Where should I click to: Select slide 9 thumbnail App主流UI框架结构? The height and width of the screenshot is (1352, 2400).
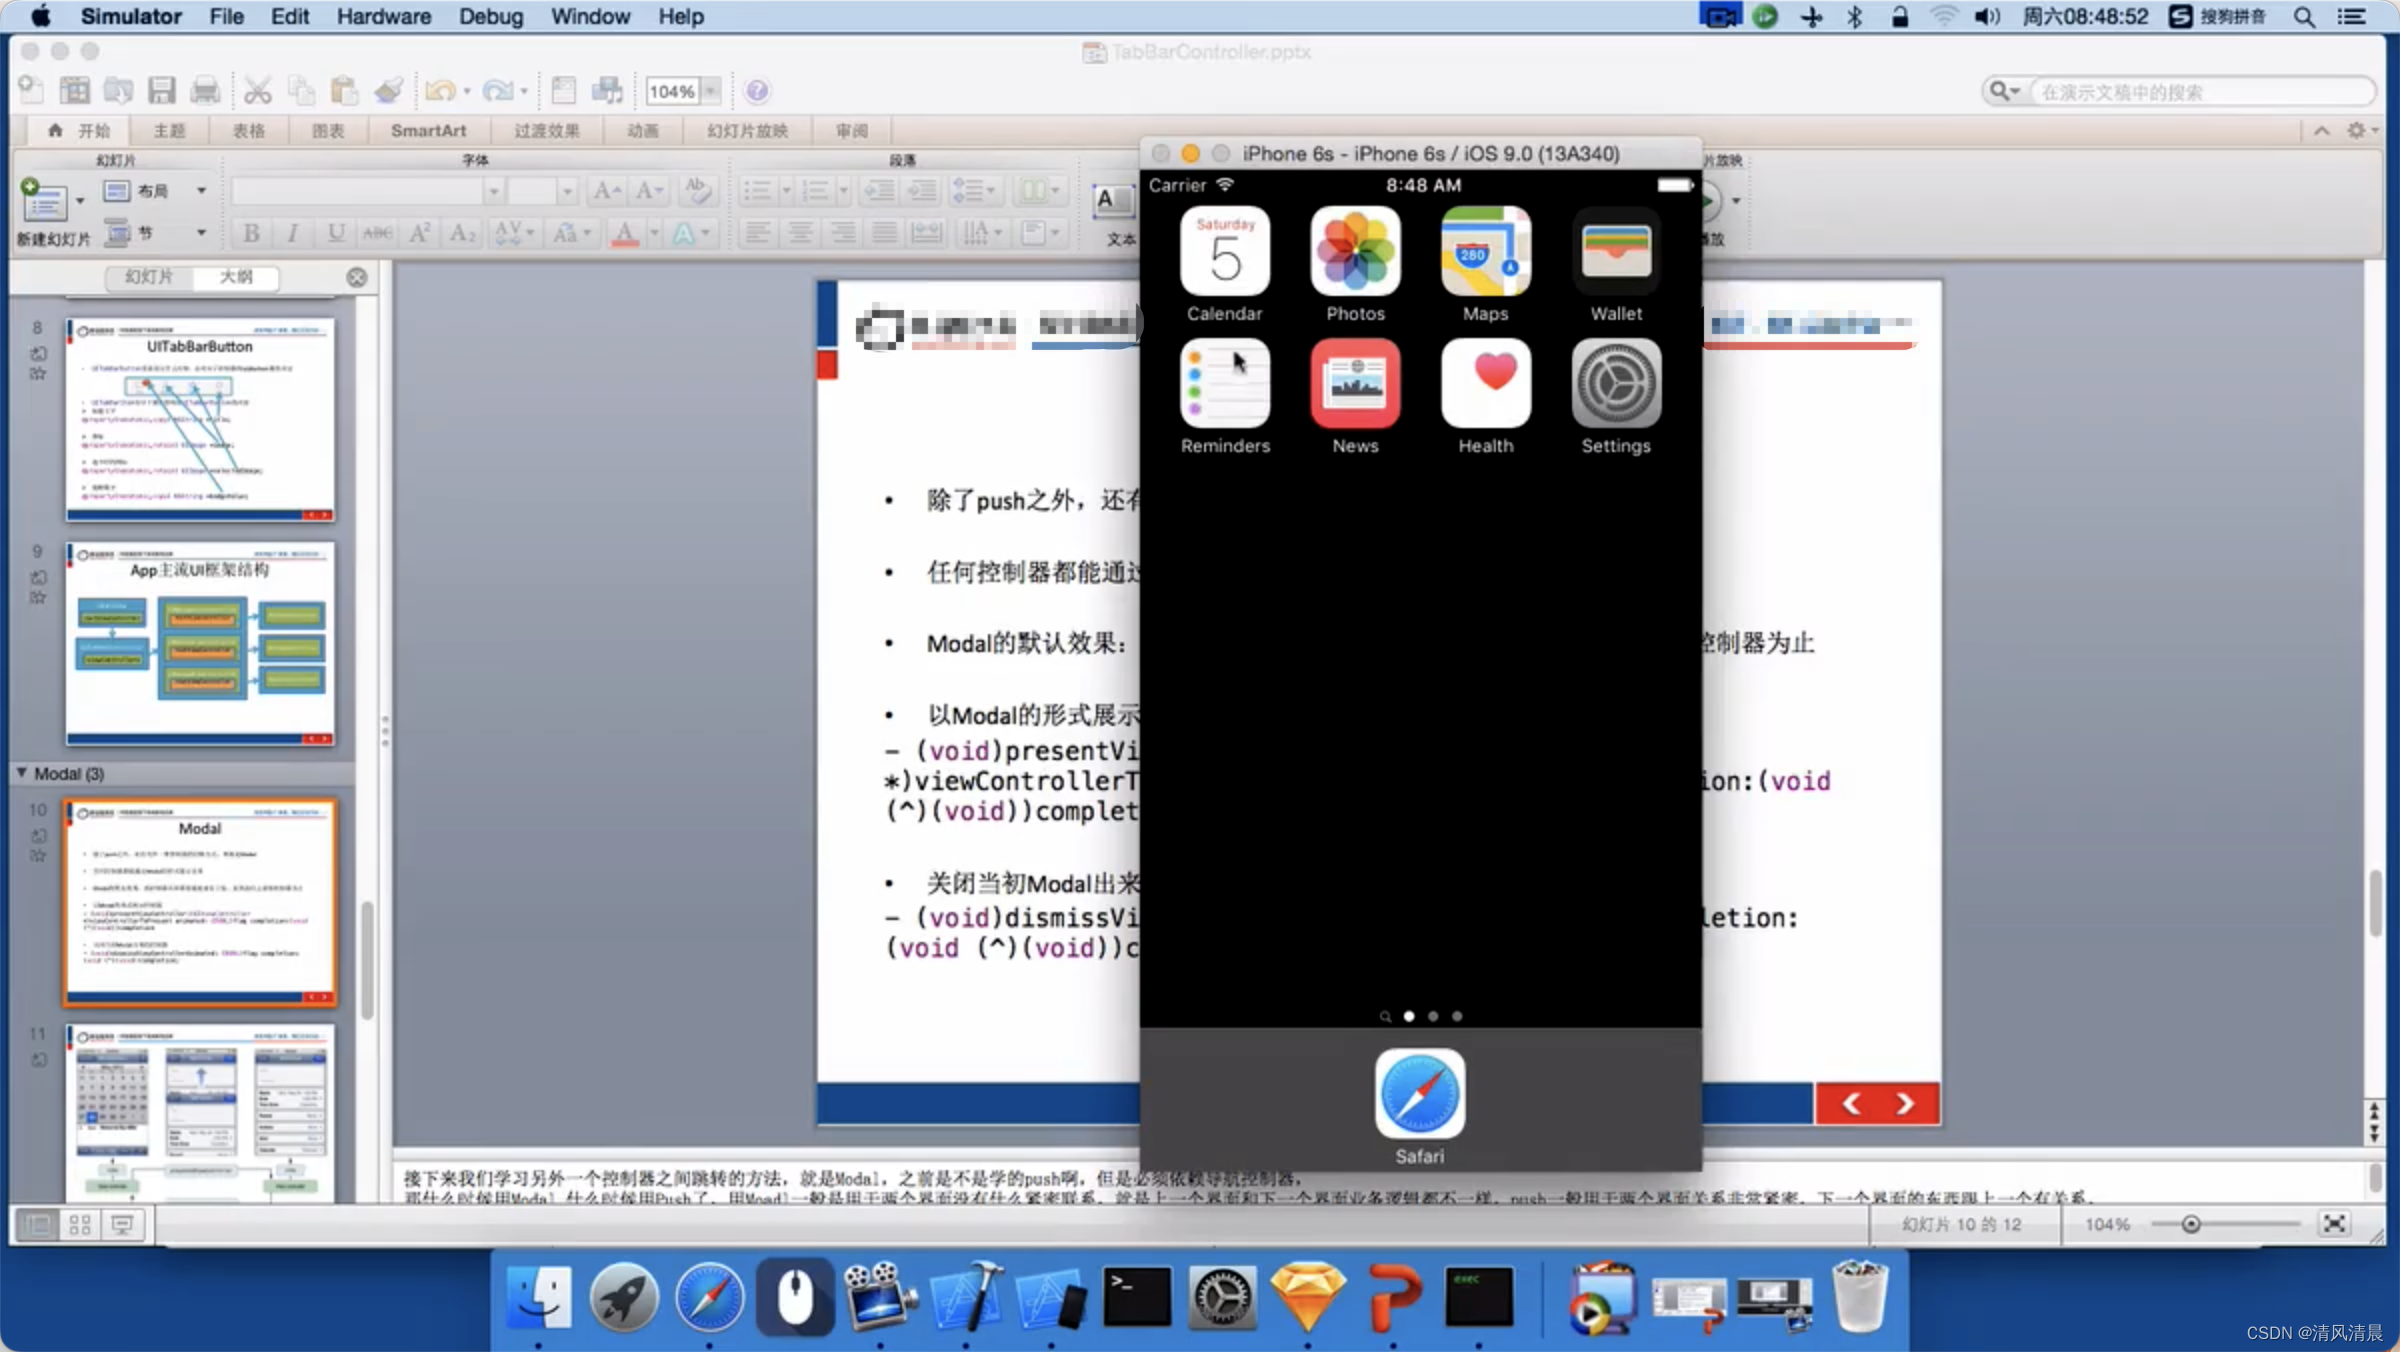[200, 643]
